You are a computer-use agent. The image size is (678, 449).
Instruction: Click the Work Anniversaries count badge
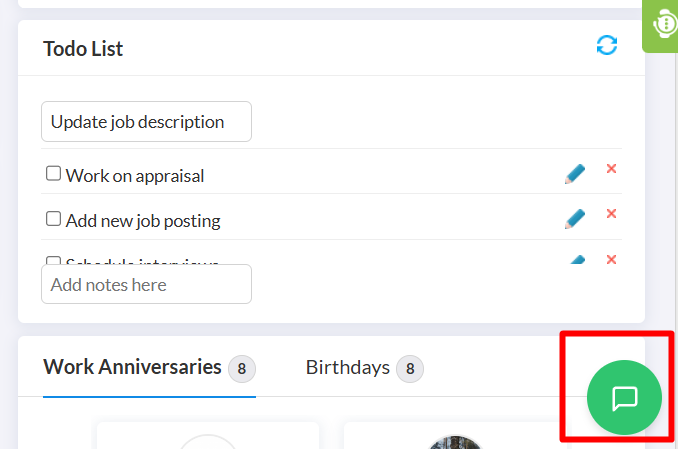(242, 369)
